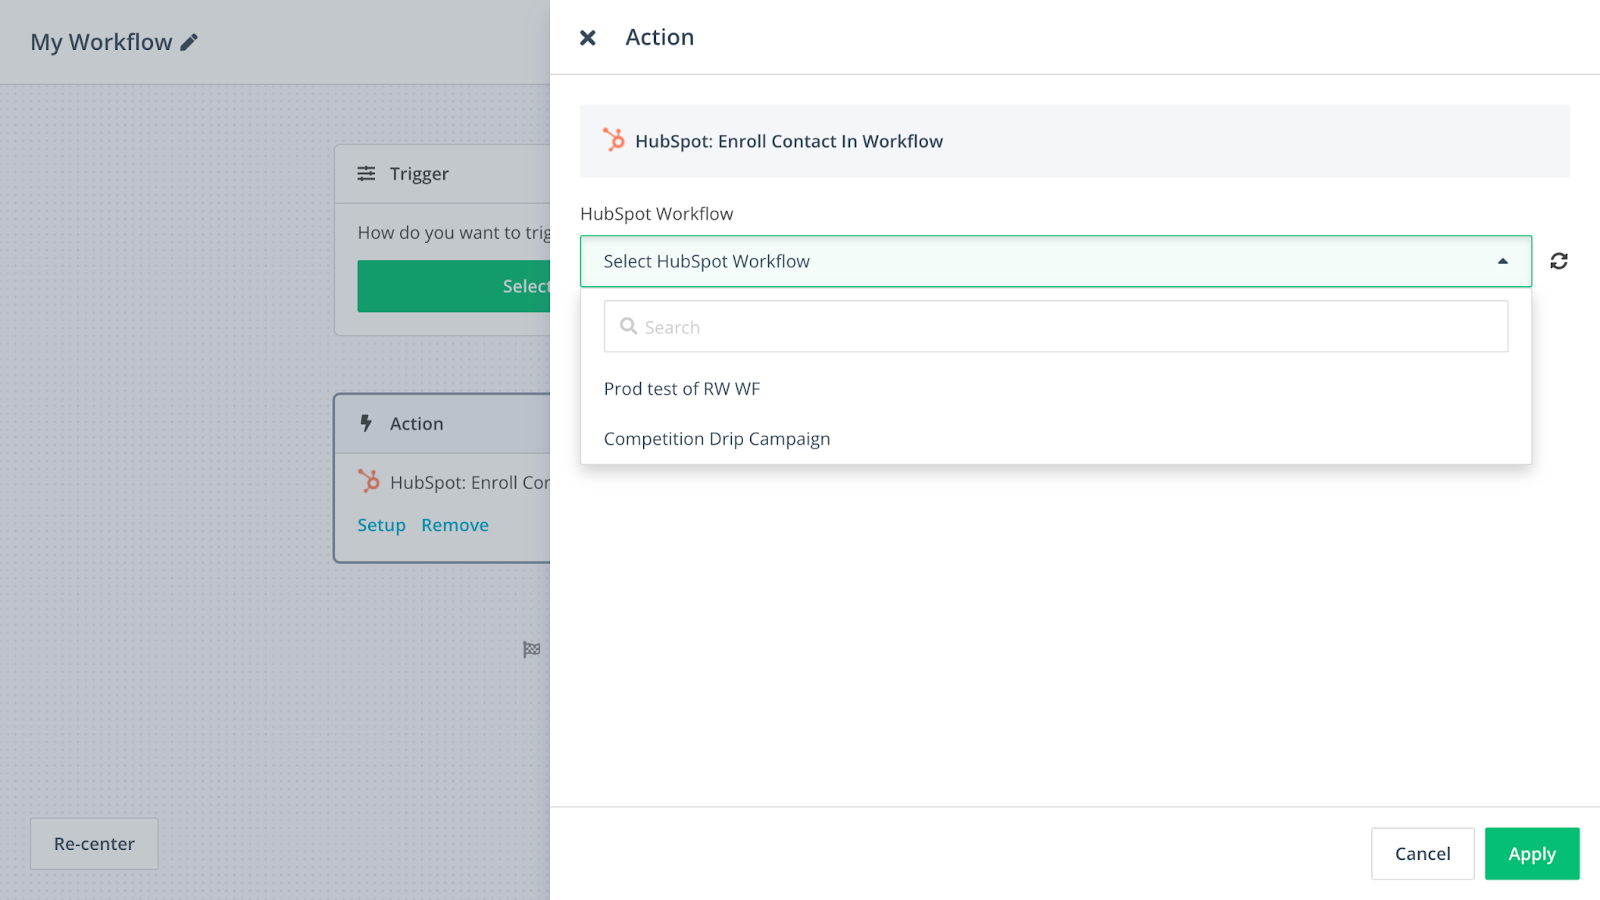Toggle the dropdown caret arrow
Image resolution: width=1600 pixels, height=900 pixels.
point(1502,261)
